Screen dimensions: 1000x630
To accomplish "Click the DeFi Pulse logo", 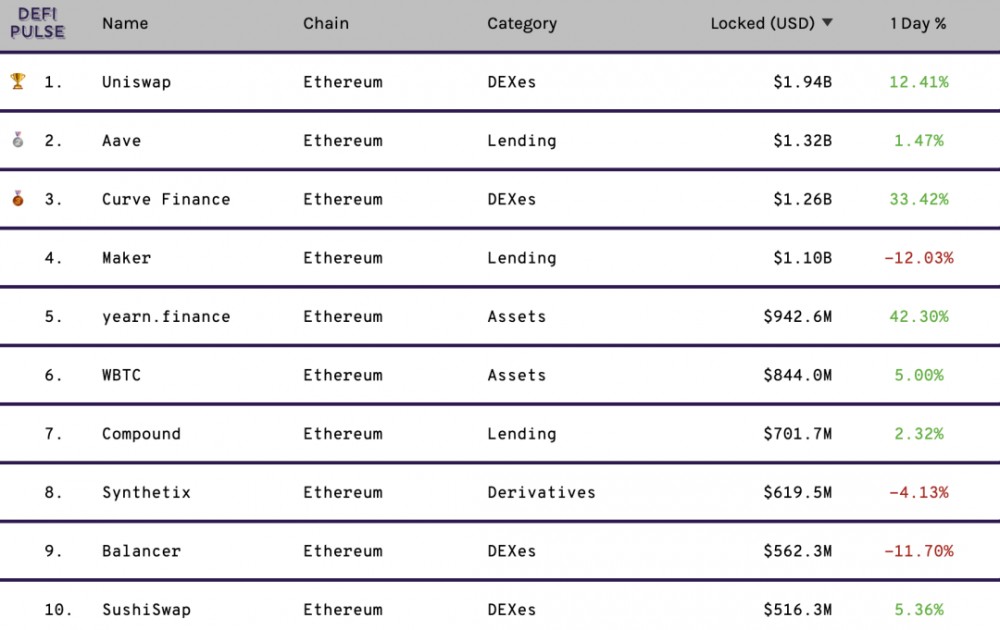I will (38, 24).
